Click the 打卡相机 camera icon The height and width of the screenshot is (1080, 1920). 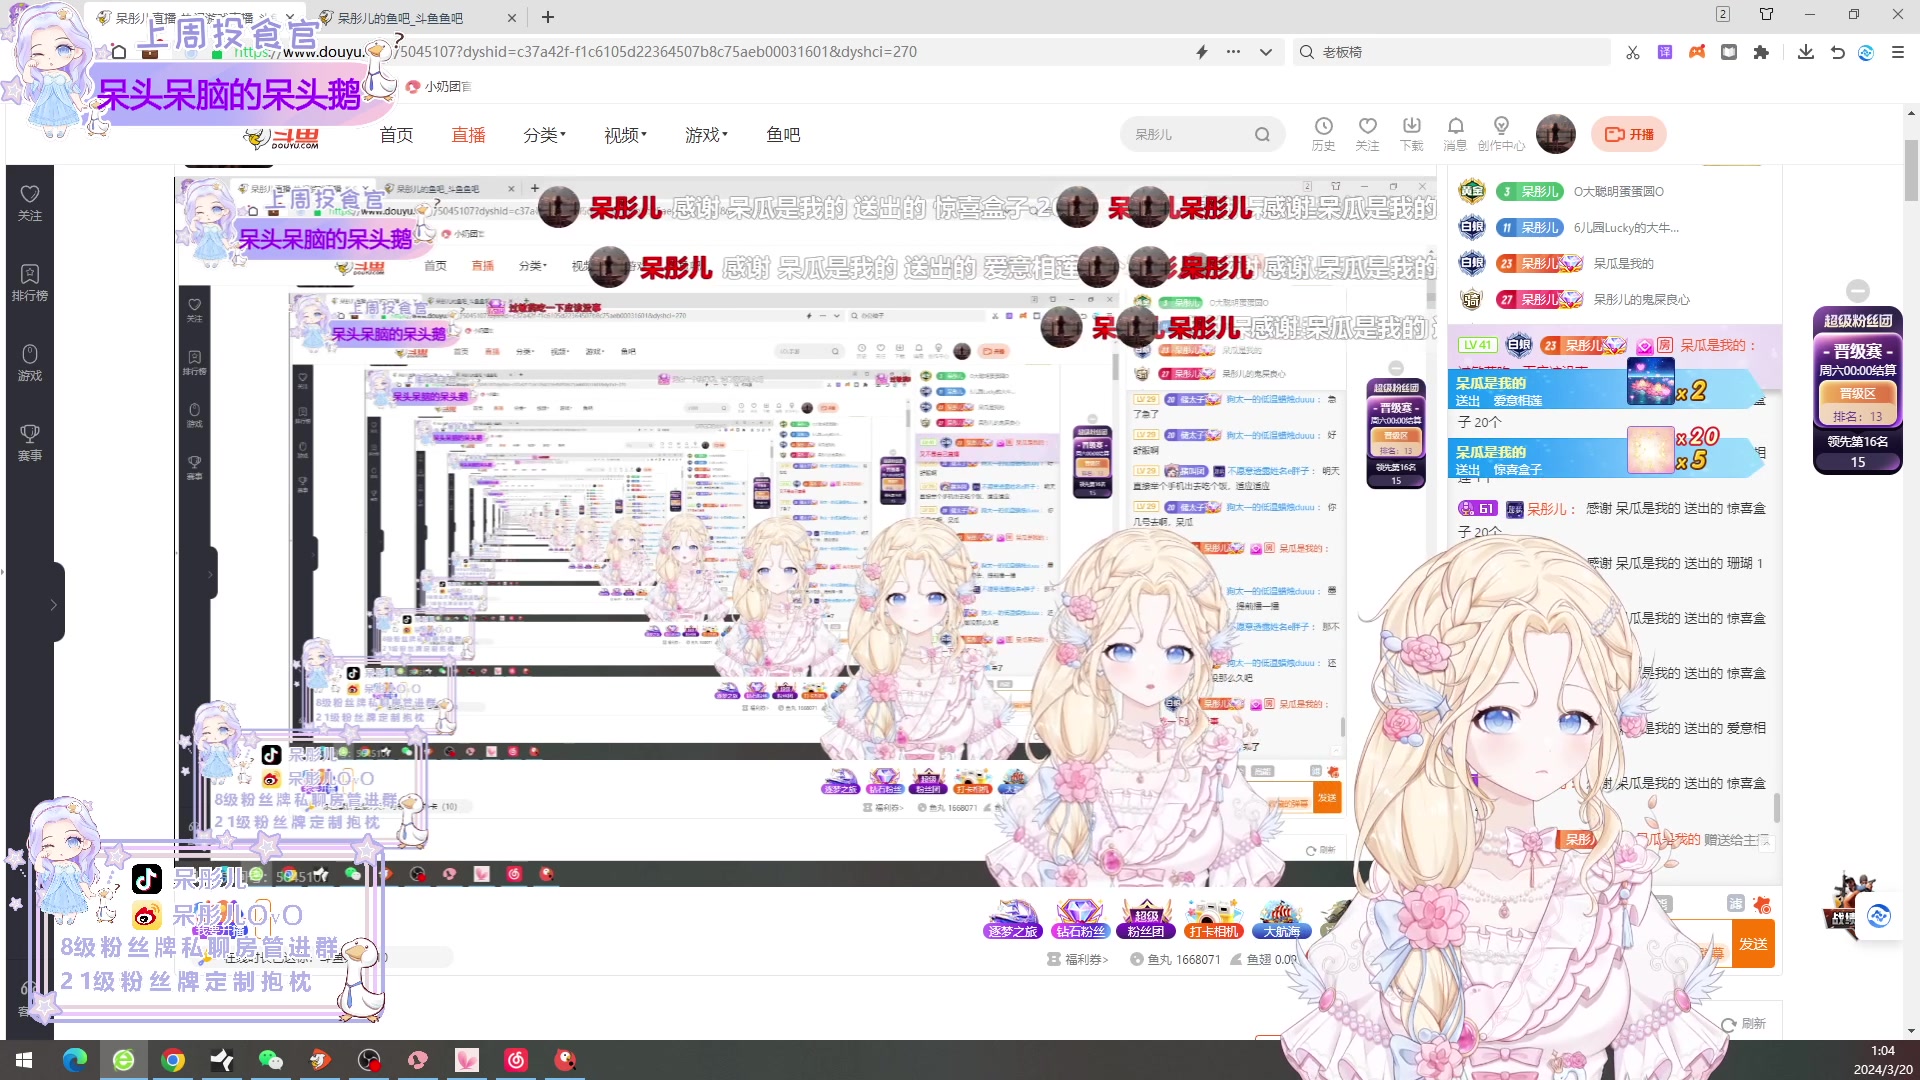[x=1213, y=918]
